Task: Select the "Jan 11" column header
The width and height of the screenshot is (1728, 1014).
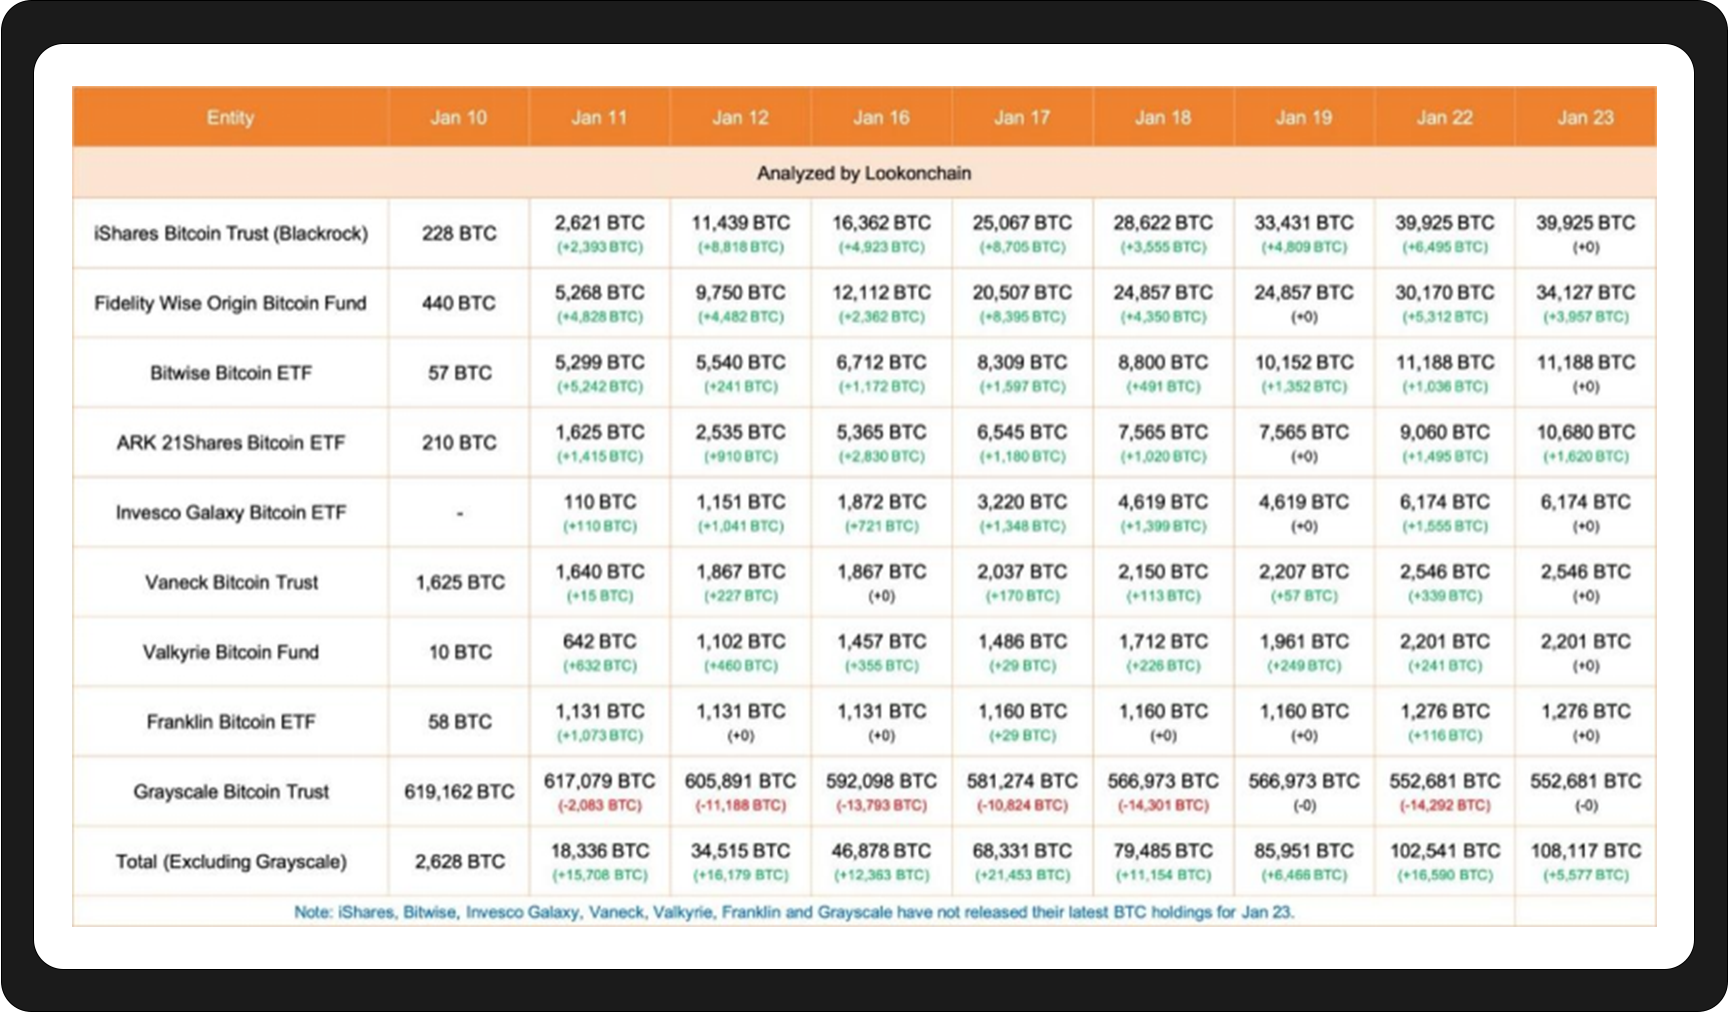Action: point(599,117)
